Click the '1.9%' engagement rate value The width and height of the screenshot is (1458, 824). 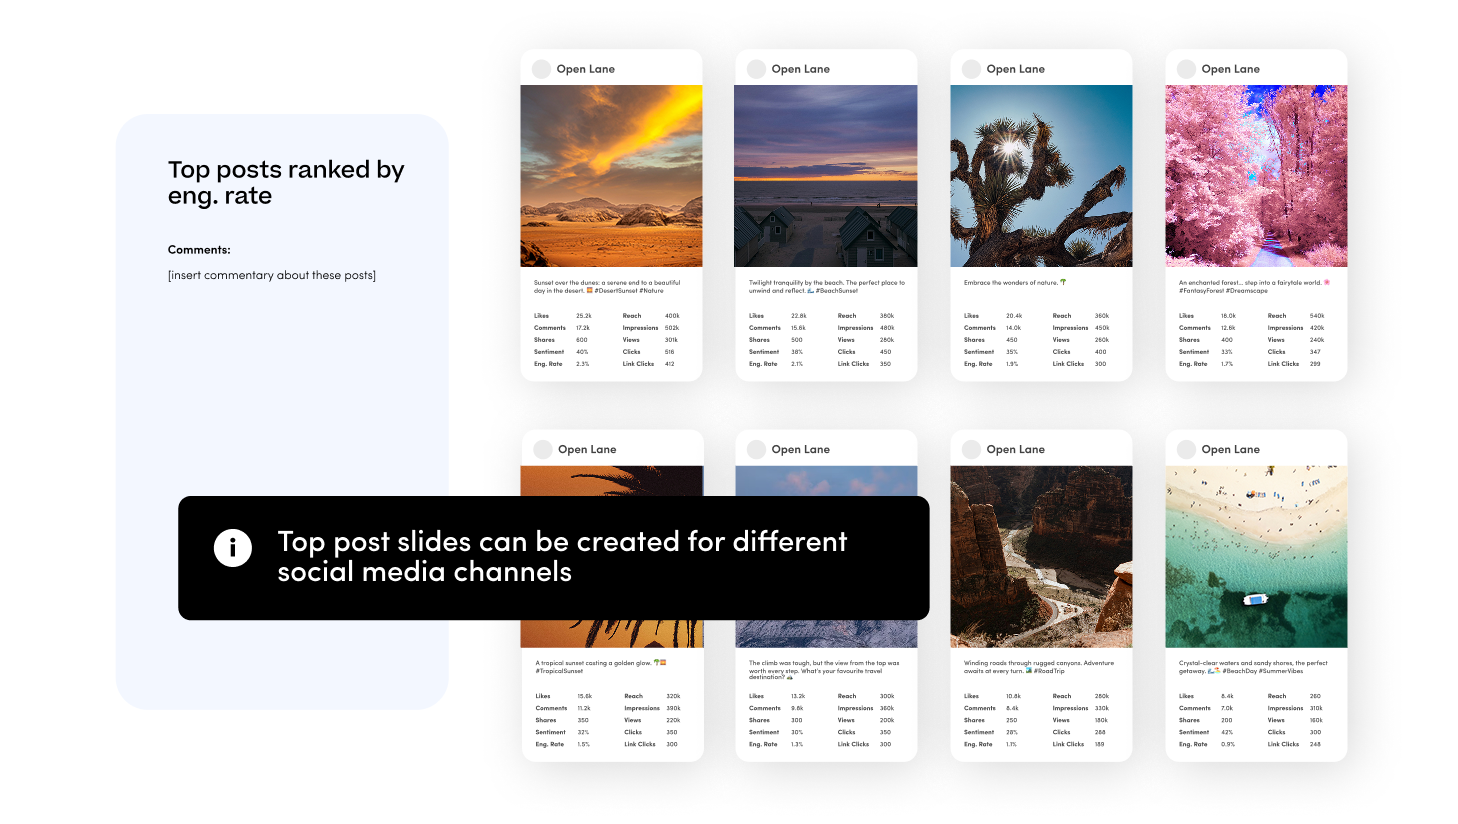click(x=1012, y=364)
